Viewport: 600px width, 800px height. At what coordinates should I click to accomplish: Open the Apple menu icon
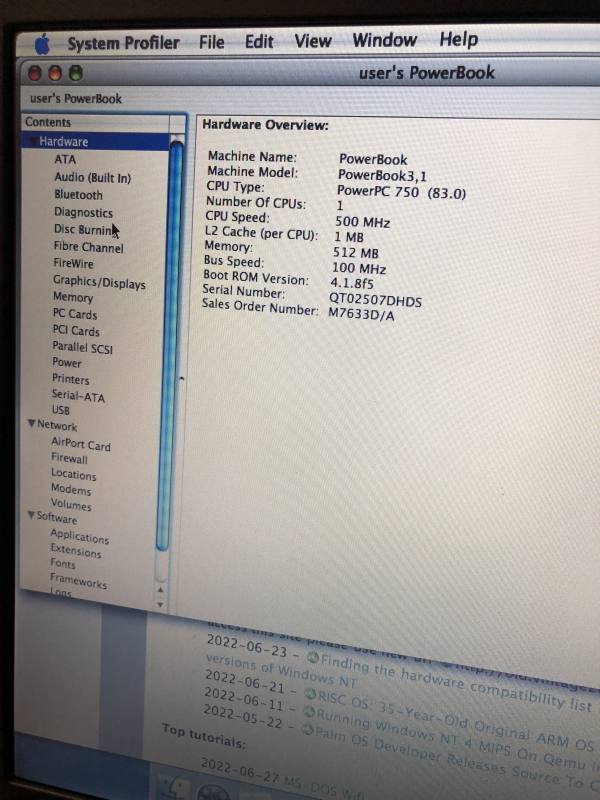pos(43,44)
